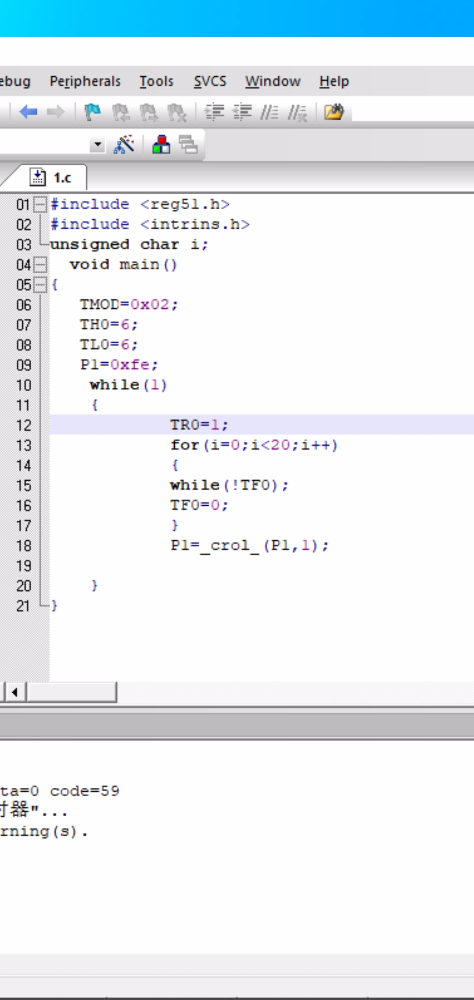This screenshot has height=1000, width=474.
Task: Comment out the selected lines
Action: pos(269,113)
